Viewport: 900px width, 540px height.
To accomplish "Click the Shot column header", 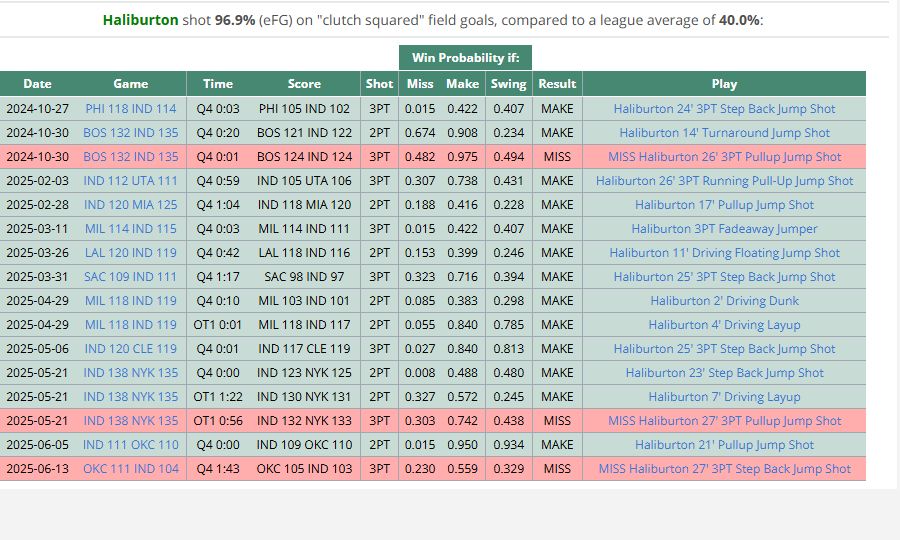I will [x=379, y=84].
